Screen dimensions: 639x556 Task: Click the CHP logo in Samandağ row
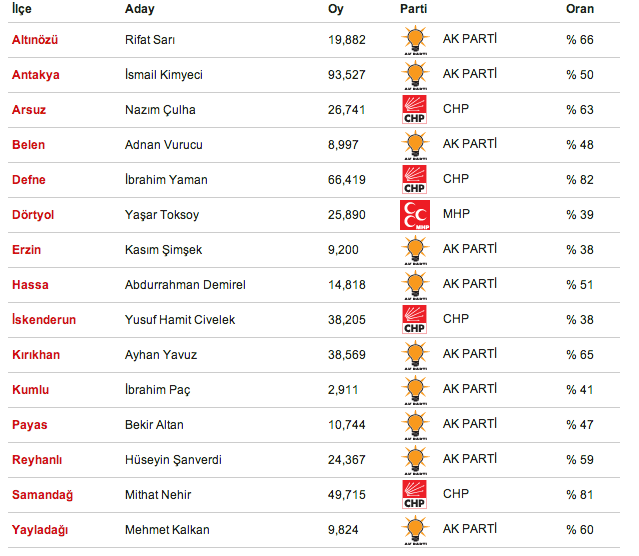click(414, 495)
